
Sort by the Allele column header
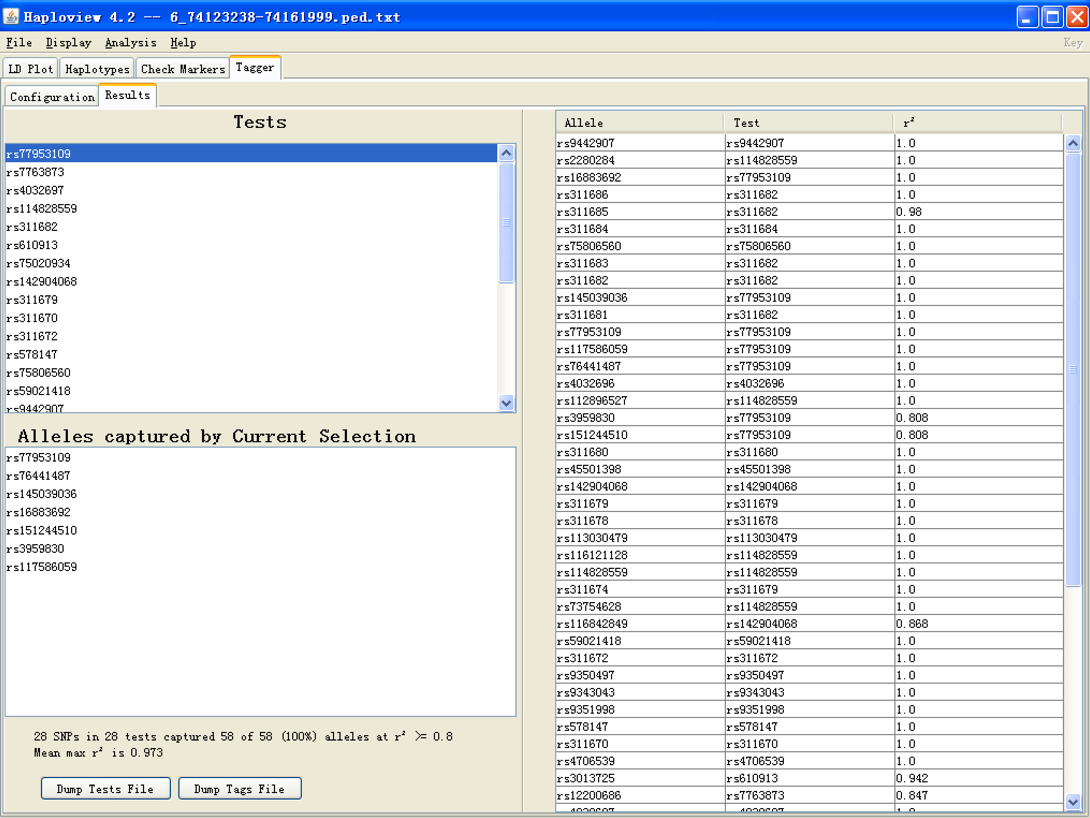point(640,123)
